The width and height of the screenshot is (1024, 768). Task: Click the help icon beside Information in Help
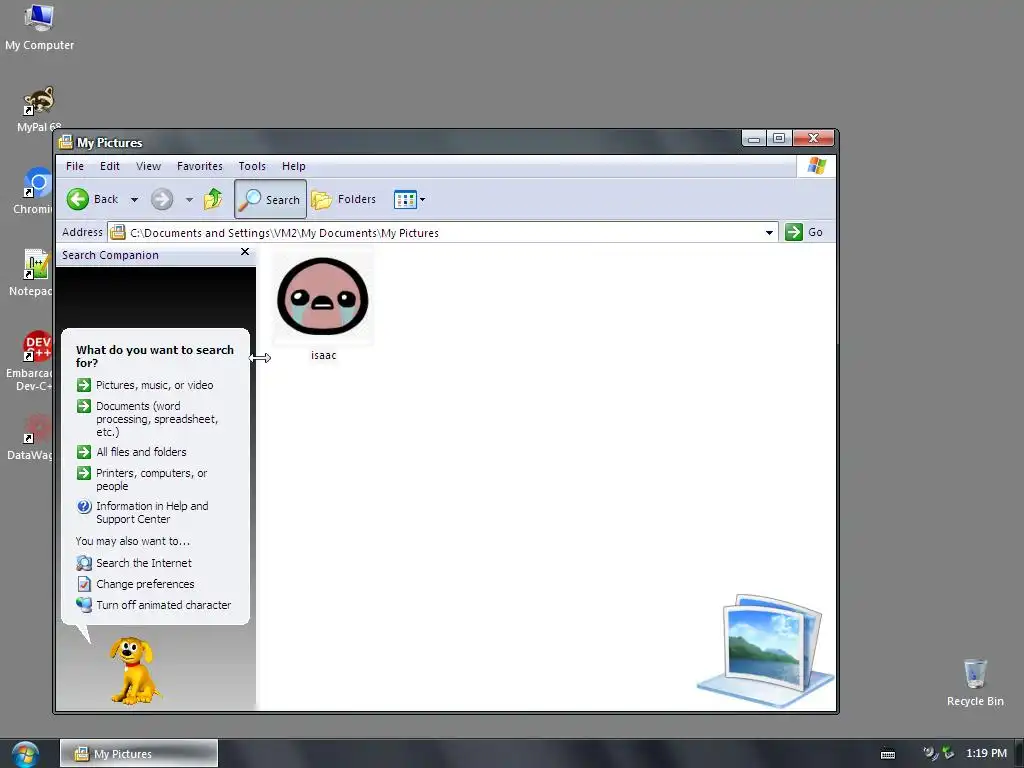coord(84,506)
